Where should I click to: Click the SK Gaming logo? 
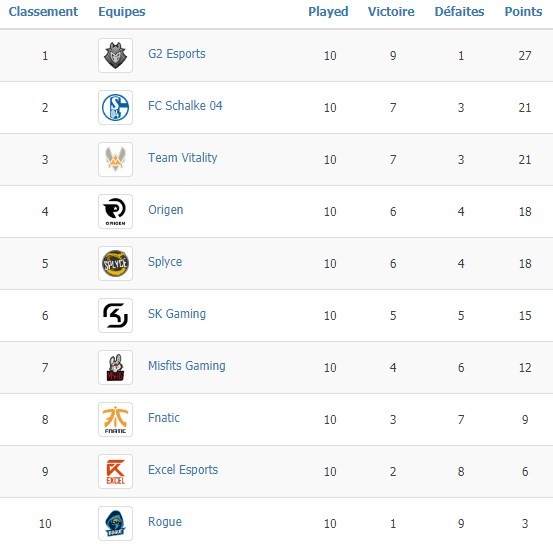coord(115,315)
